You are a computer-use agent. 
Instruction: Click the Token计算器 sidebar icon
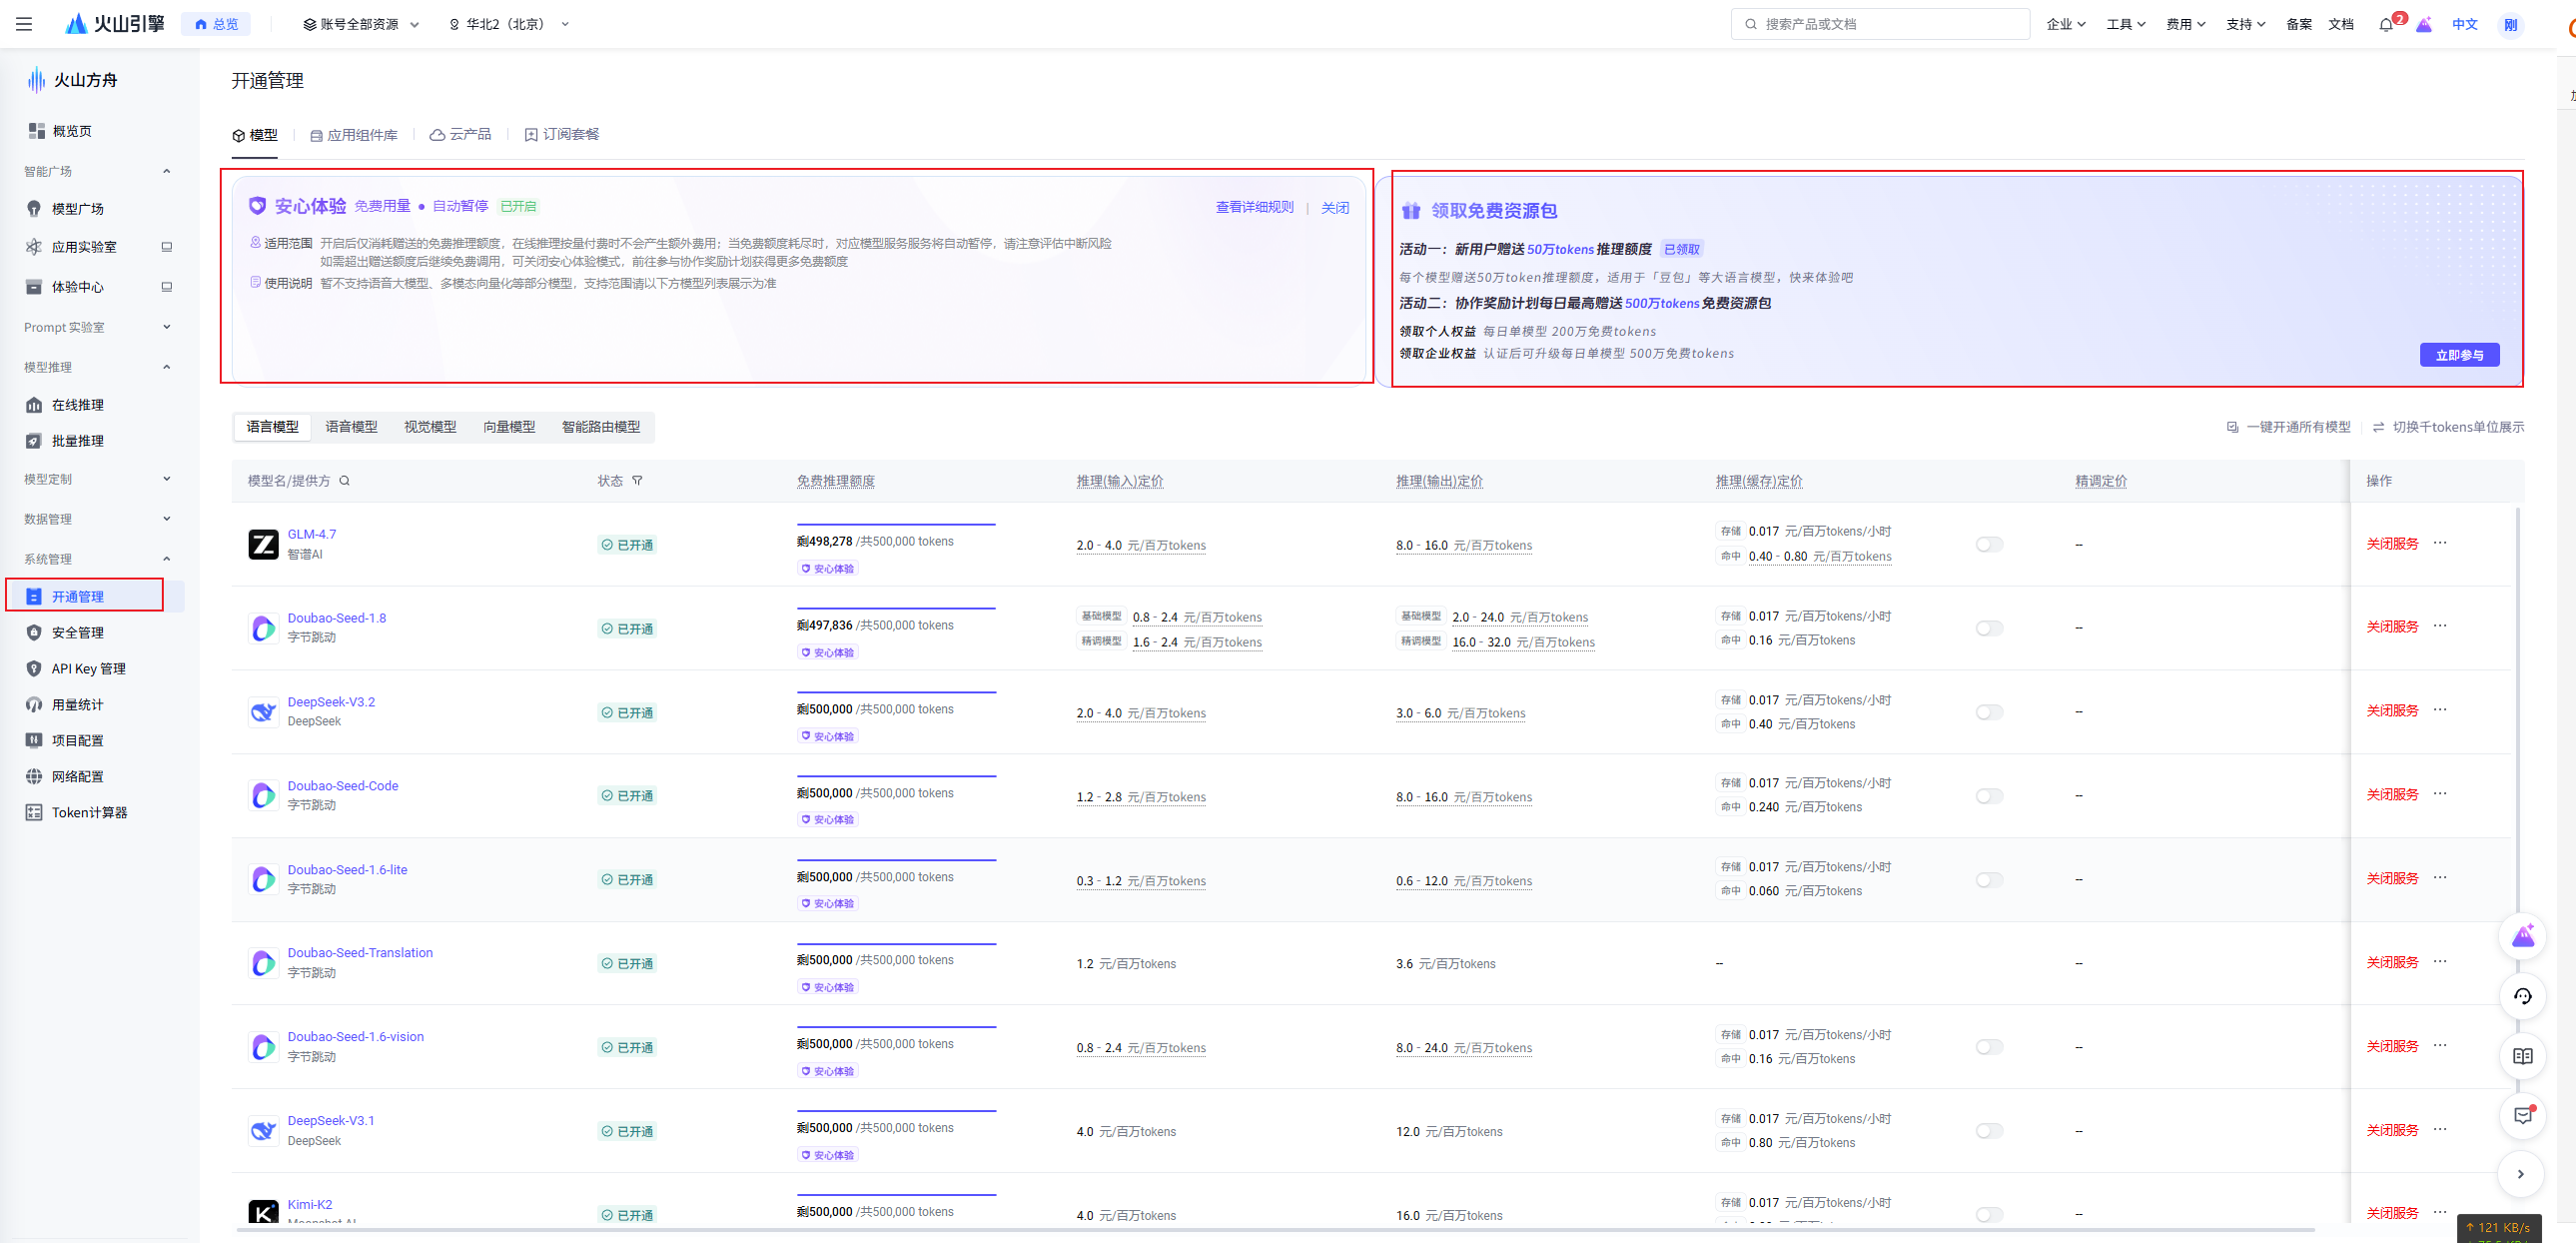coord(34,812)
